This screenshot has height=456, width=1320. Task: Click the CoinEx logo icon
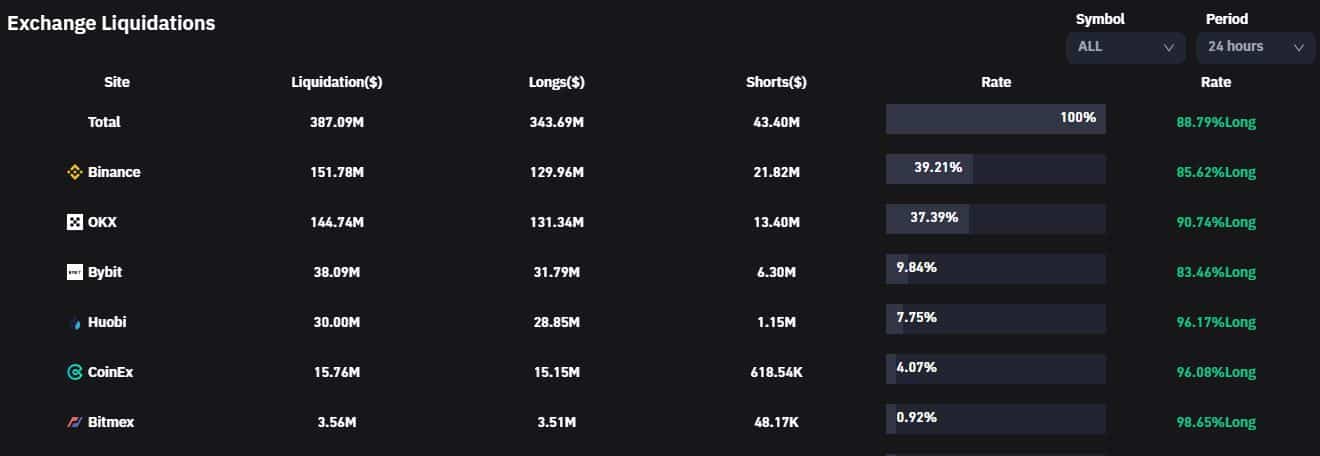pos(74,372)
